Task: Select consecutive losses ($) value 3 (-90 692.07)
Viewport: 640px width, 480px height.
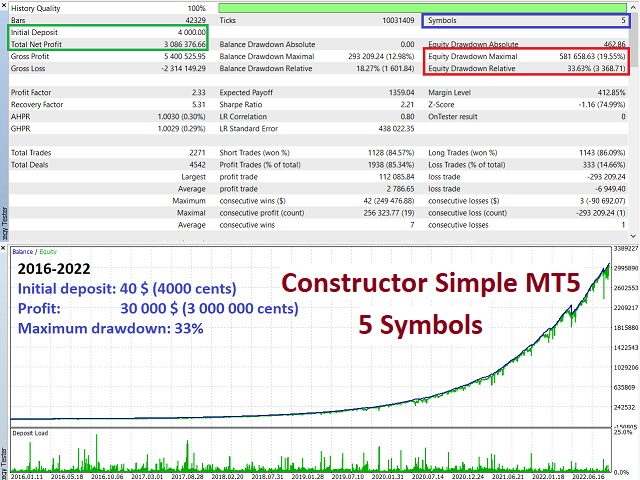Action: coord(602,201)
